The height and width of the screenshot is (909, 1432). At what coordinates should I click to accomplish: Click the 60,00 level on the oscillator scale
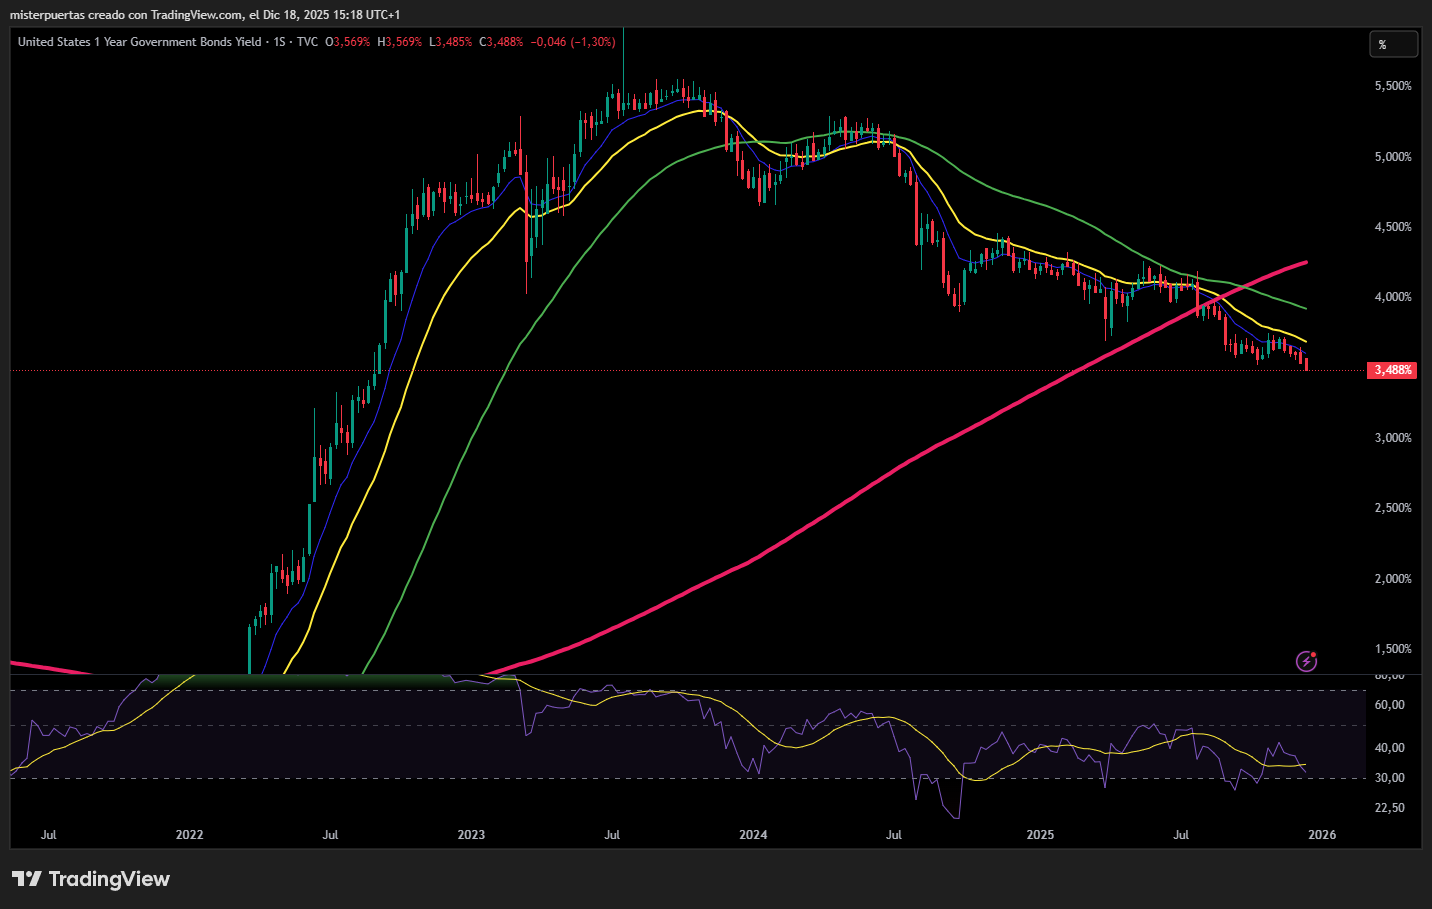1390,705
